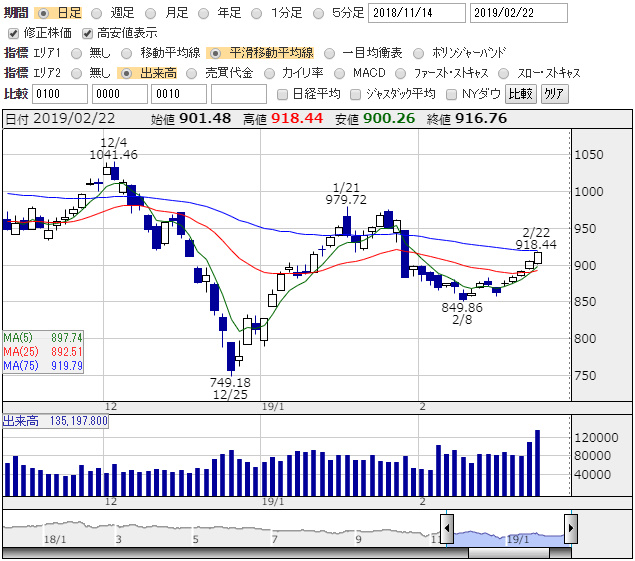
Task: Click the latest 2/22 candlestick at 918.44
Action: [538, 258]
